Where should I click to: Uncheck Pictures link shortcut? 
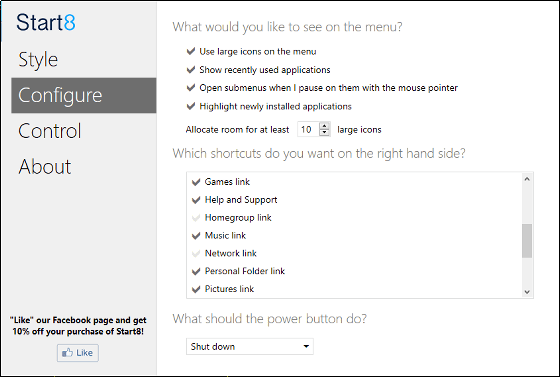(x=196, y=289)
